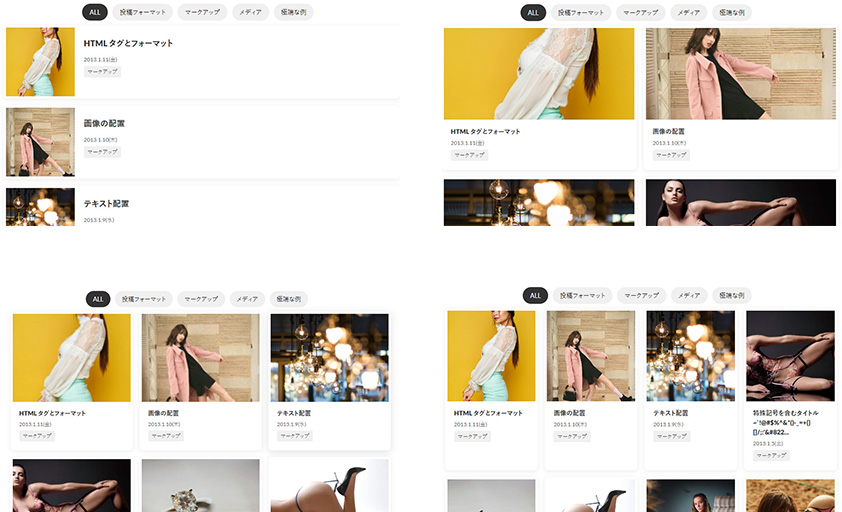This screenshot has height=512, width=842.
Task: Open 画像の配置 post title in list layout
Action: tap(104, 123)
